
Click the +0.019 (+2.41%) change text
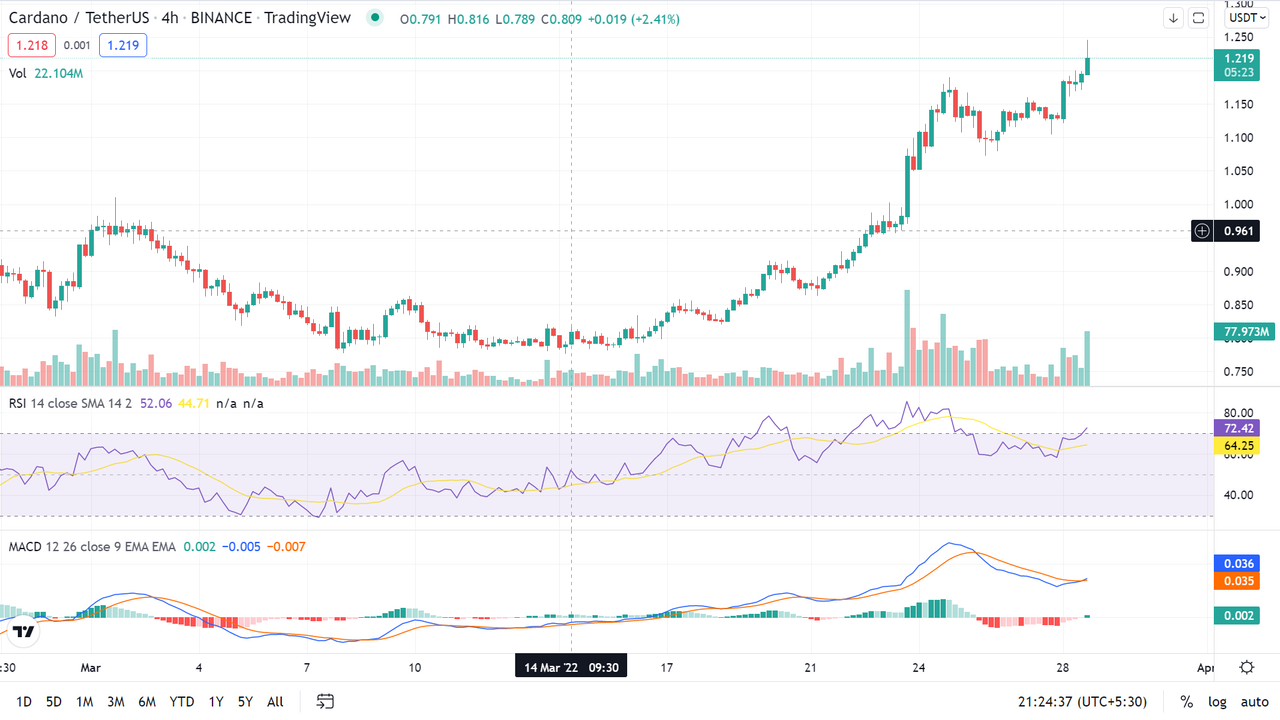point(634,19)
